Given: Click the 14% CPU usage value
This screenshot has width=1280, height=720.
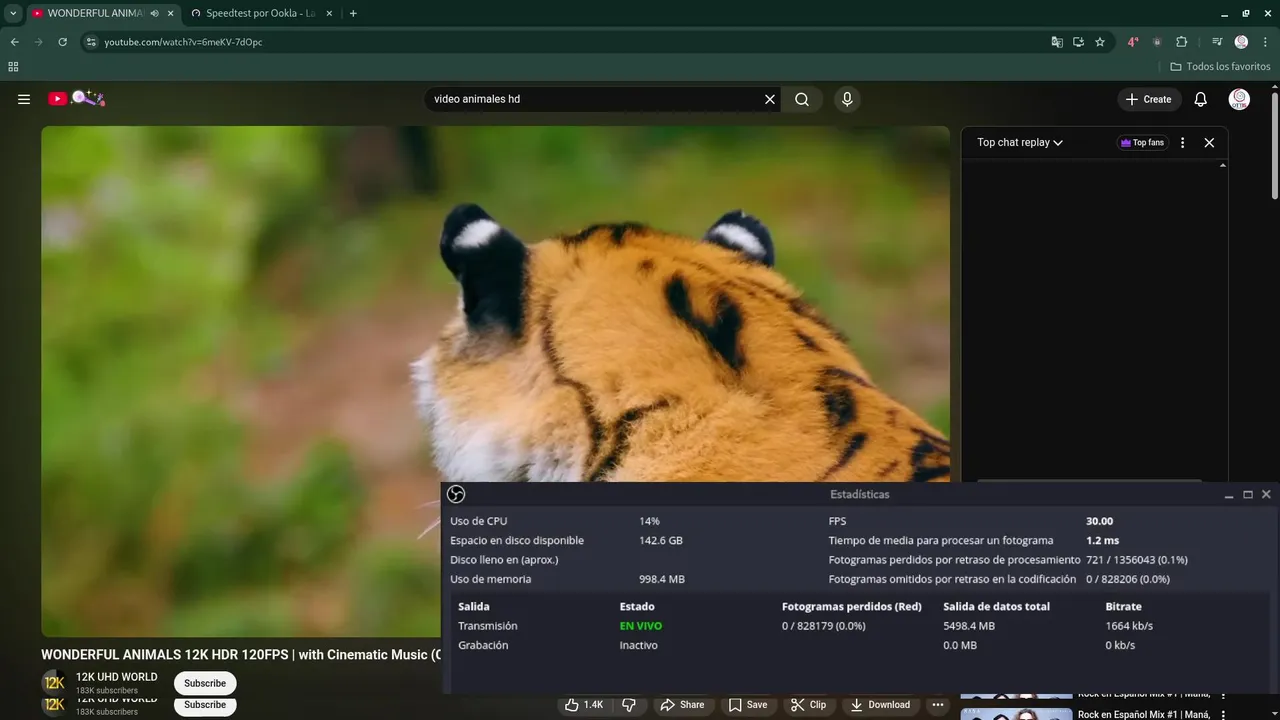Looking at the screenshot, I should coord(649,521).
